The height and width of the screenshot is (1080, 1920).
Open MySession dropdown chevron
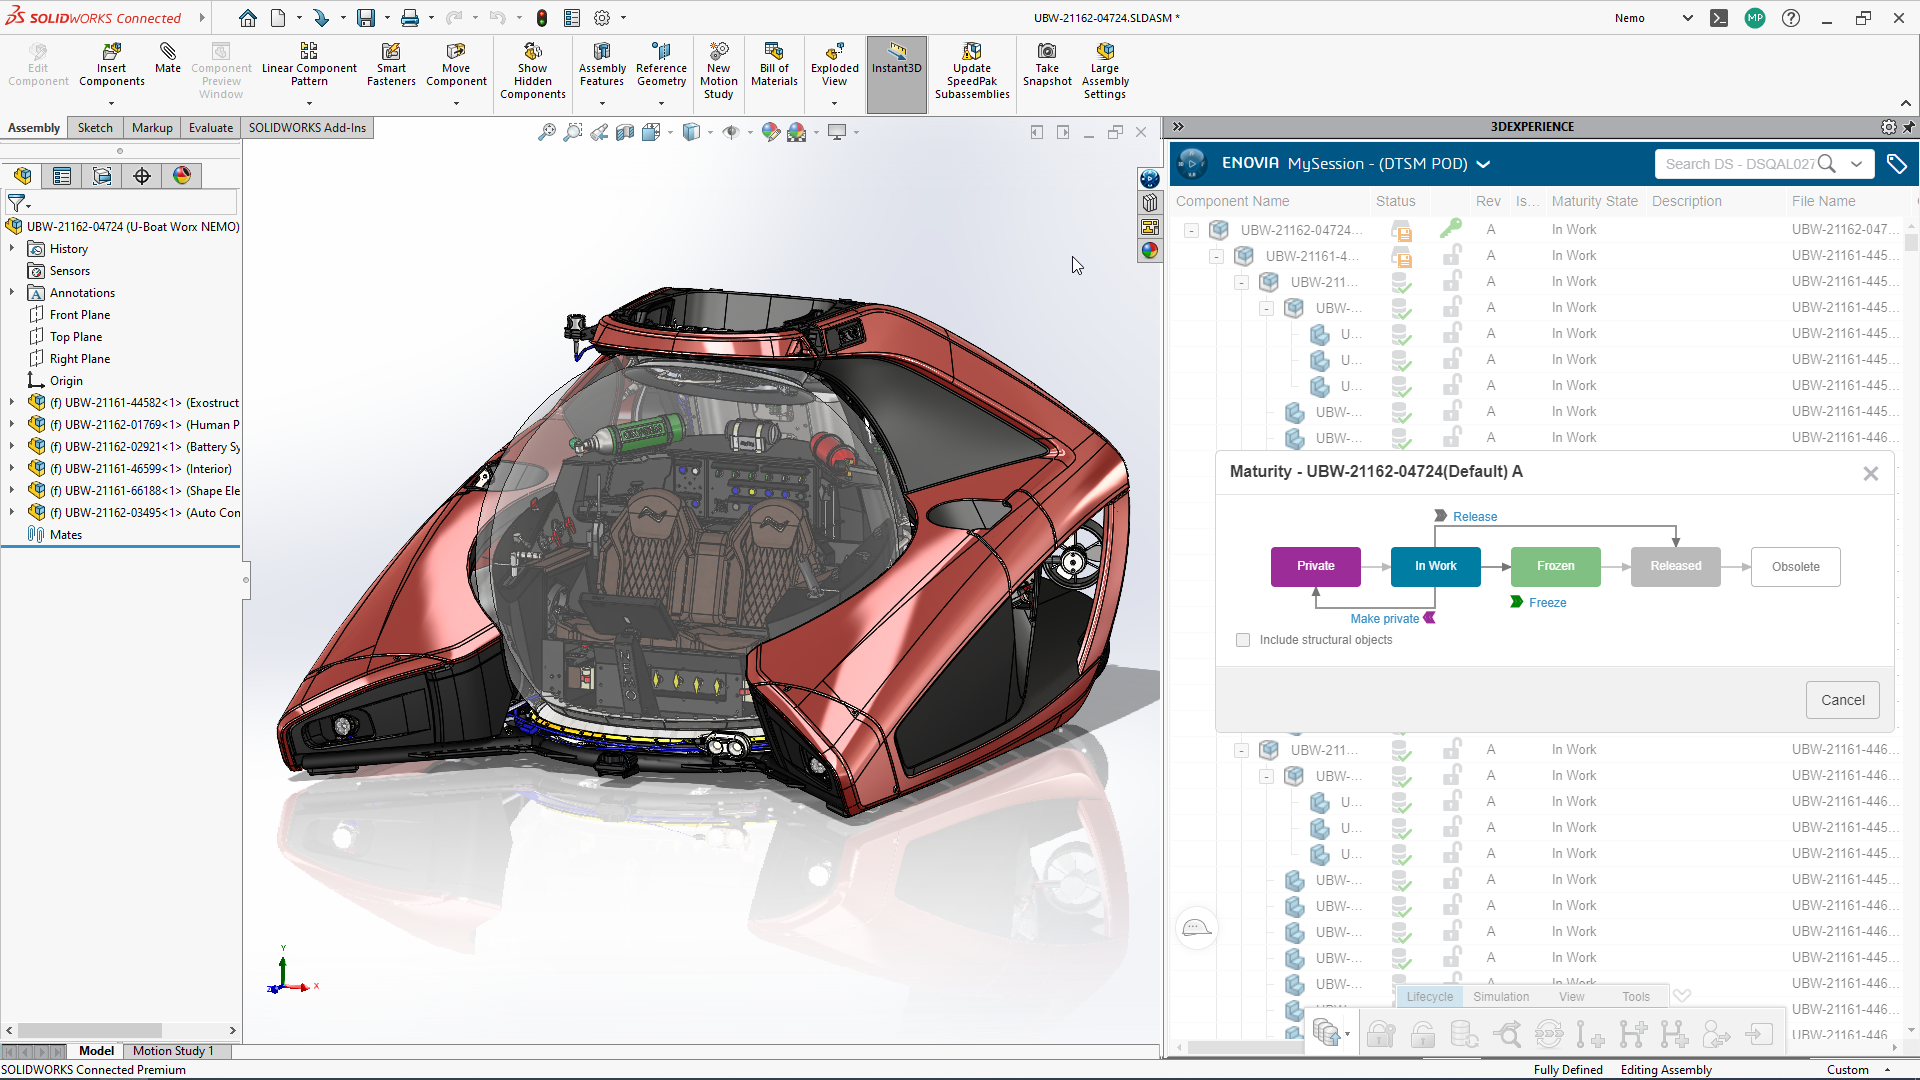point(1483,164)
